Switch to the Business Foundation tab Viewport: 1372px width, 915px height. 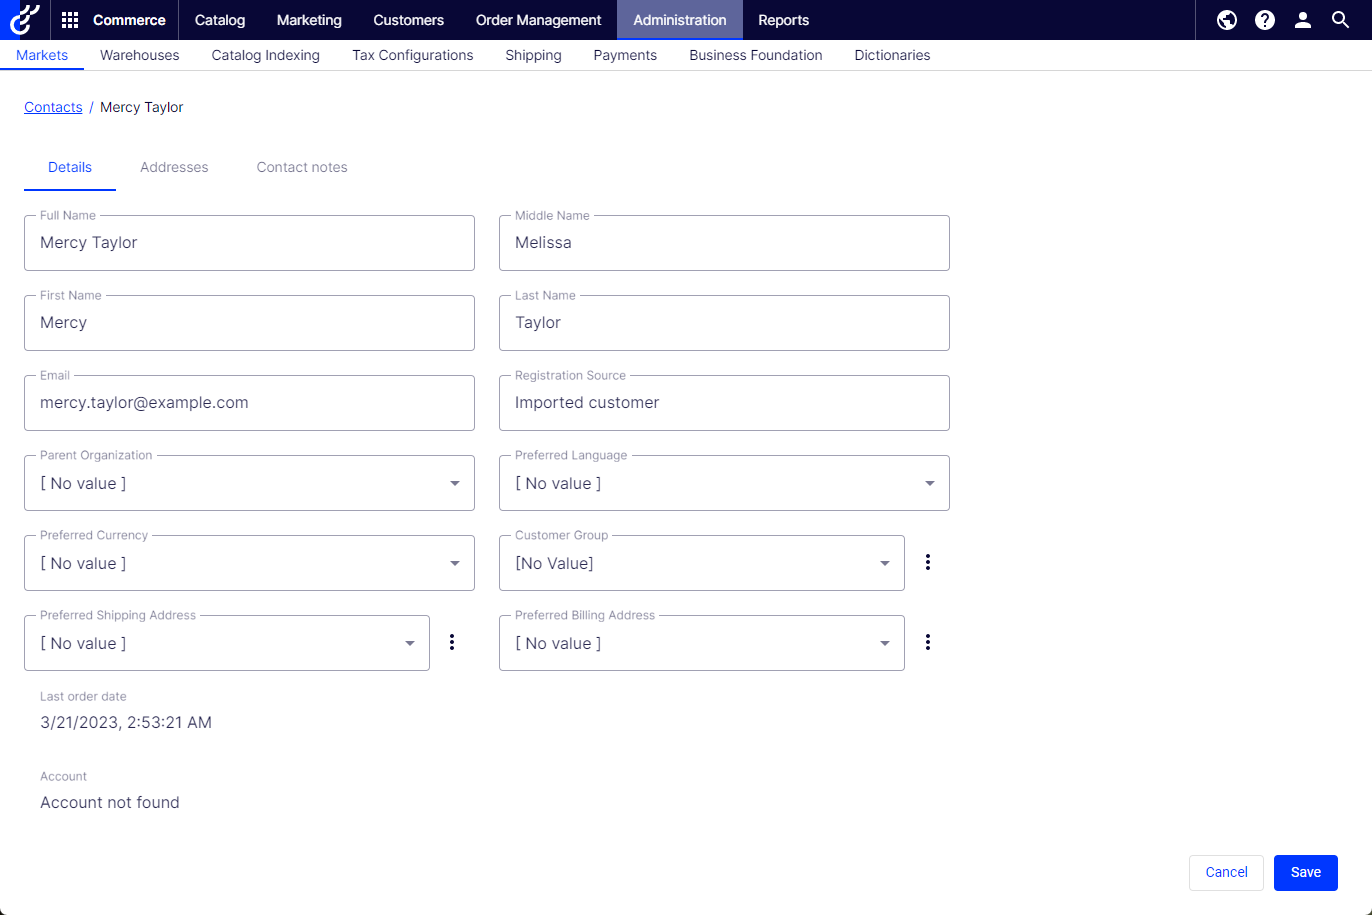pyautogui.click(x=756, y=55)
